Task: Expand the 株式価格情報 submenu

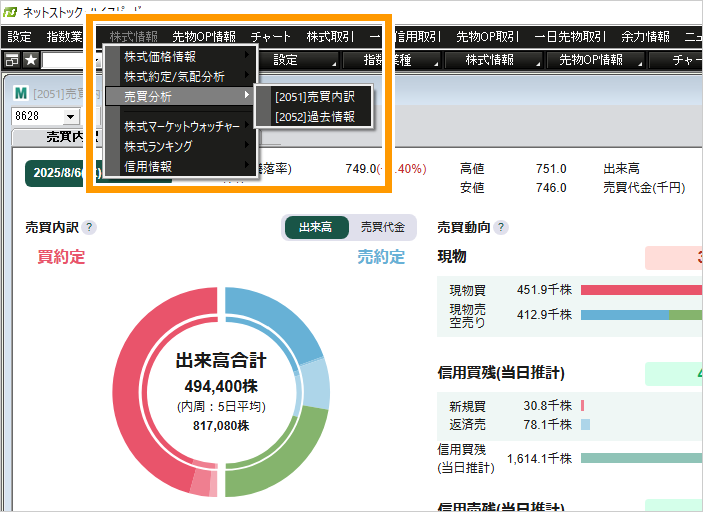Action: [x=181, y=56]
